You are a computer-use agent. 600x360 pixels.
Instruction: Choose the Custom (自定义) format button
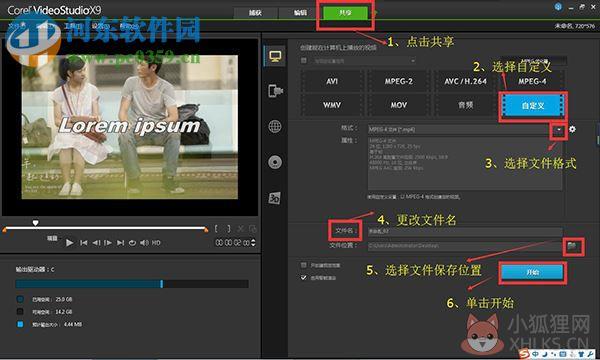point(533,106)
